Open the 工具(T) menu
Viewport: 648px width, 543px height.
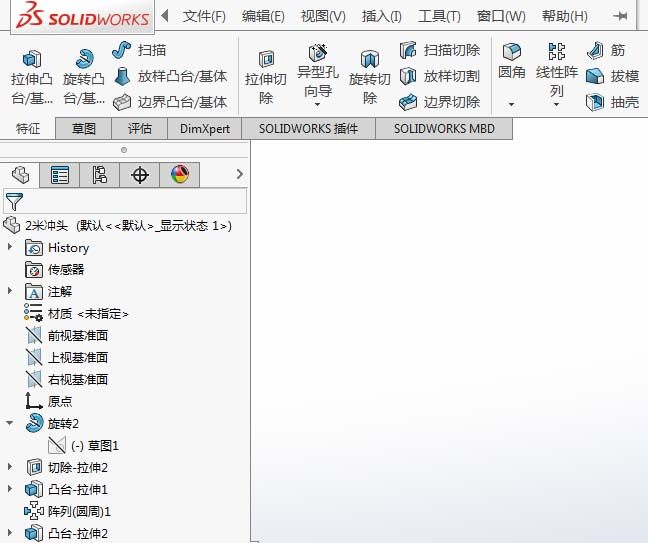click(x=439, y=16)
